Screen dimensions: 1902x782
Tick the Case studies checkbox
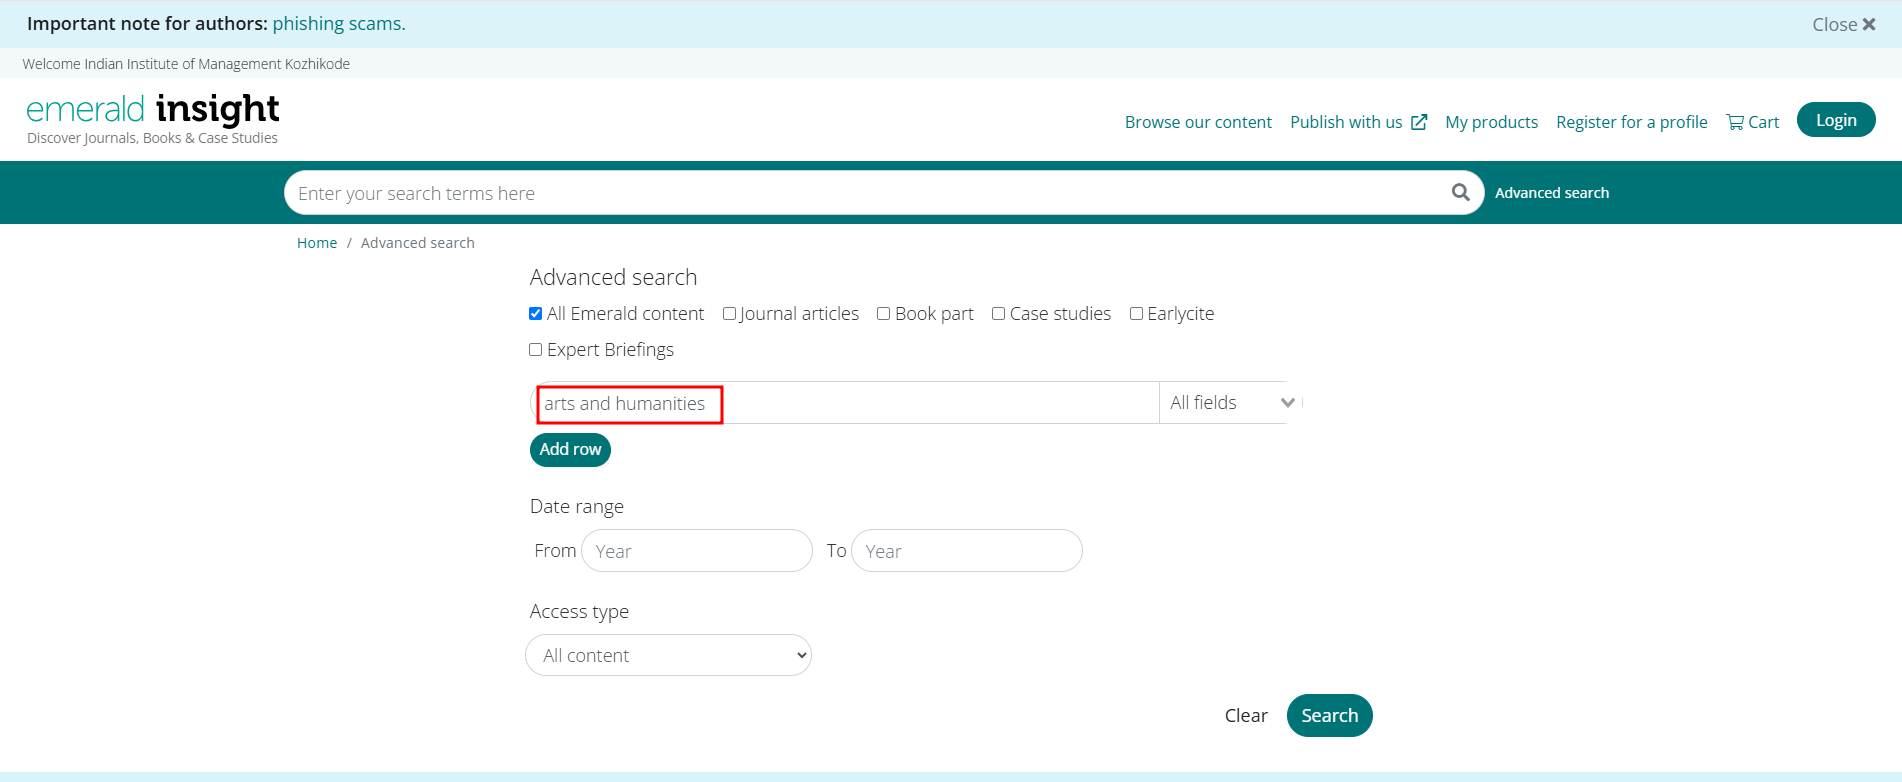point(998,314)
